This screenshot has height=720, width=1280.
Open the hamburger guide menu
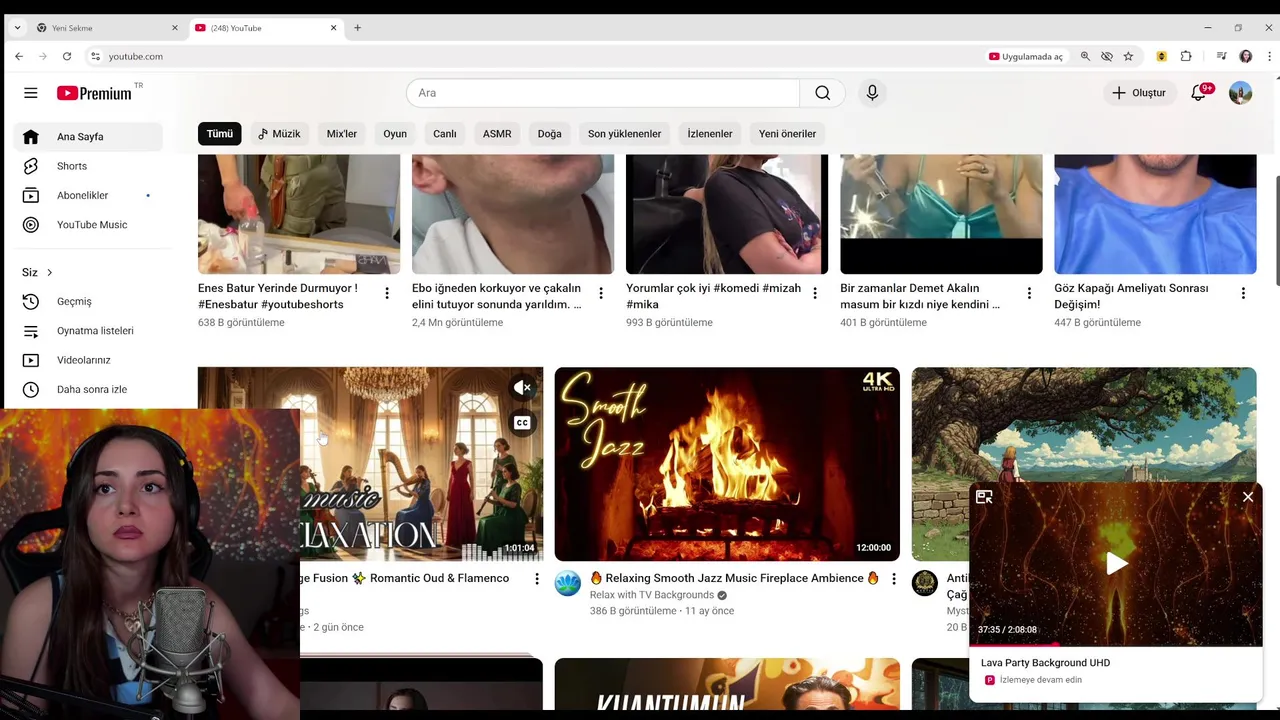click(x=31, y=93)
